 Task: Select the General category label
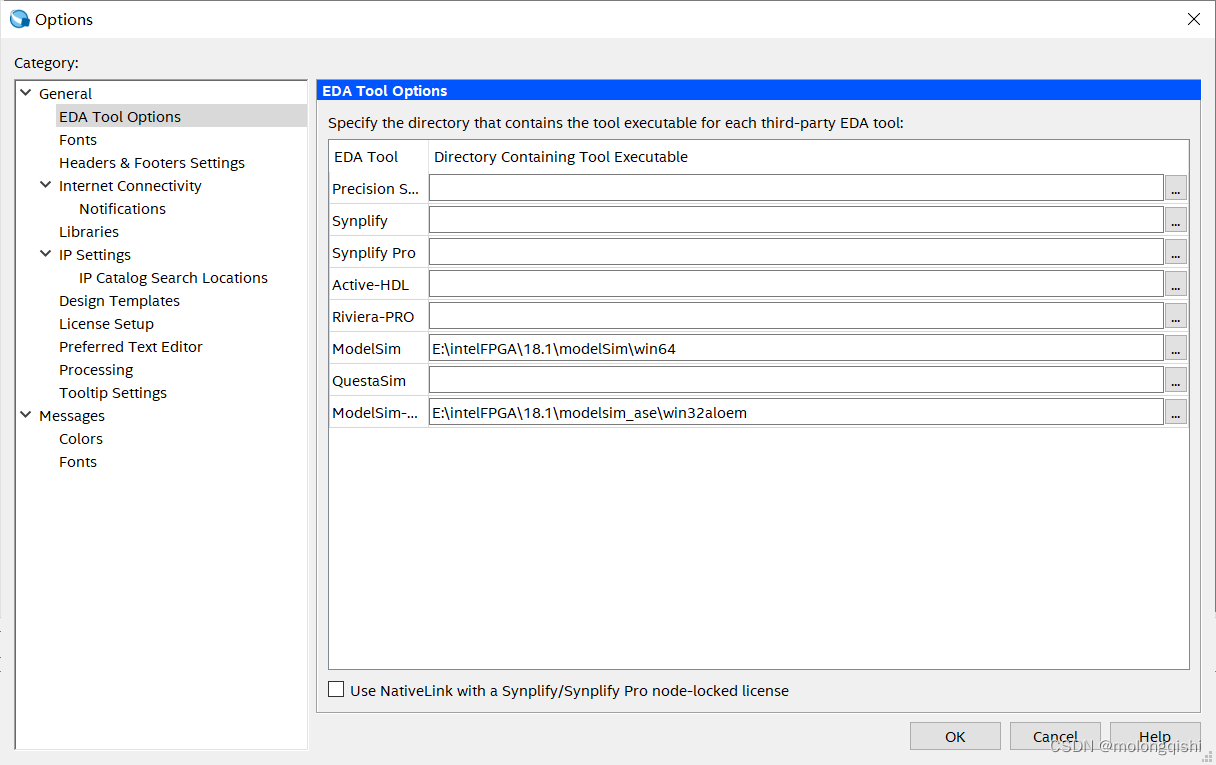tap(65, 93)
